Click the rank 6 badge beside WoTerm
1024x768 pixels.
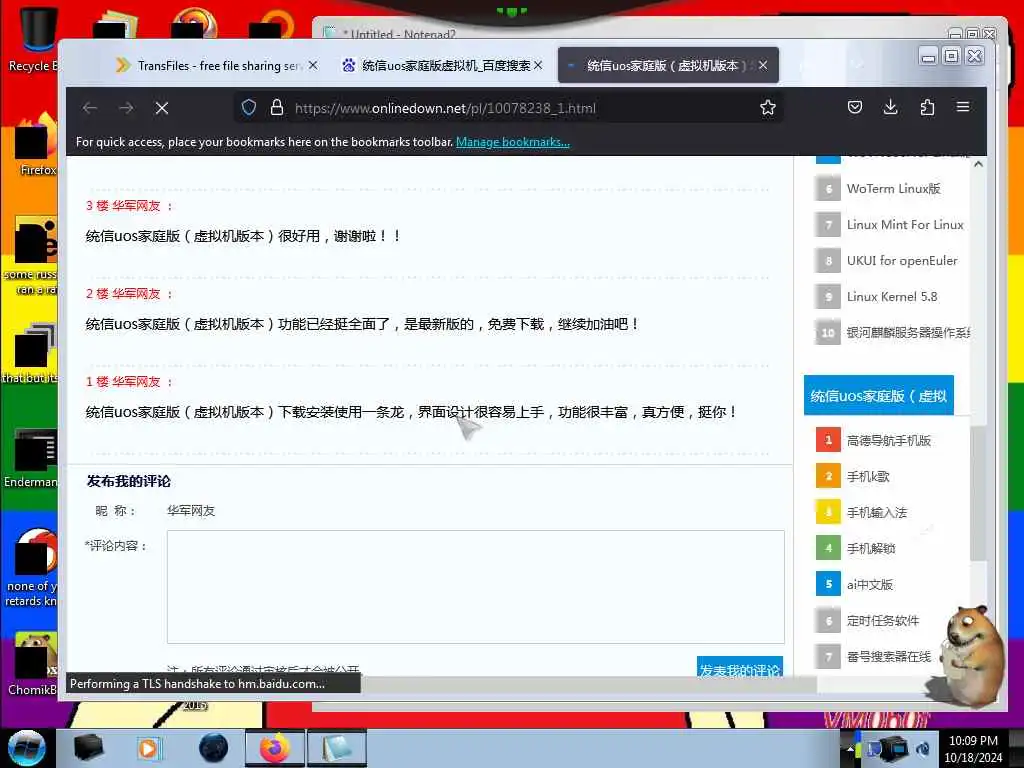[x=828, y=189]
